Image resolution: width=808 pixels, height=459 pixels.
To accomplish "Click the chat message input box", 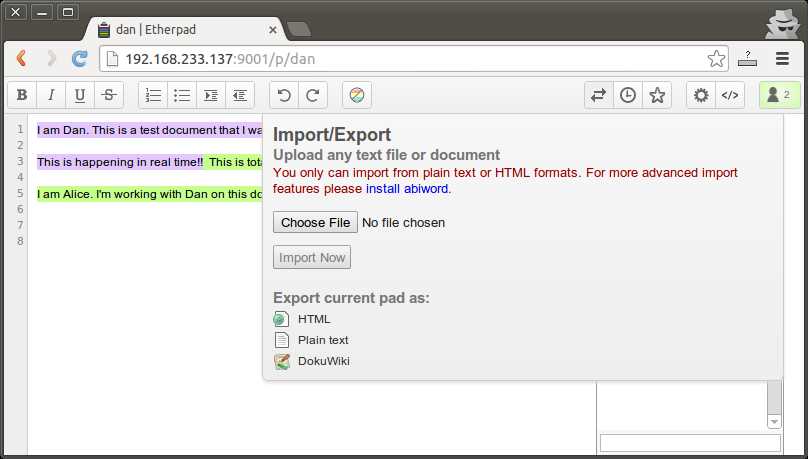I will coord(690,443).
